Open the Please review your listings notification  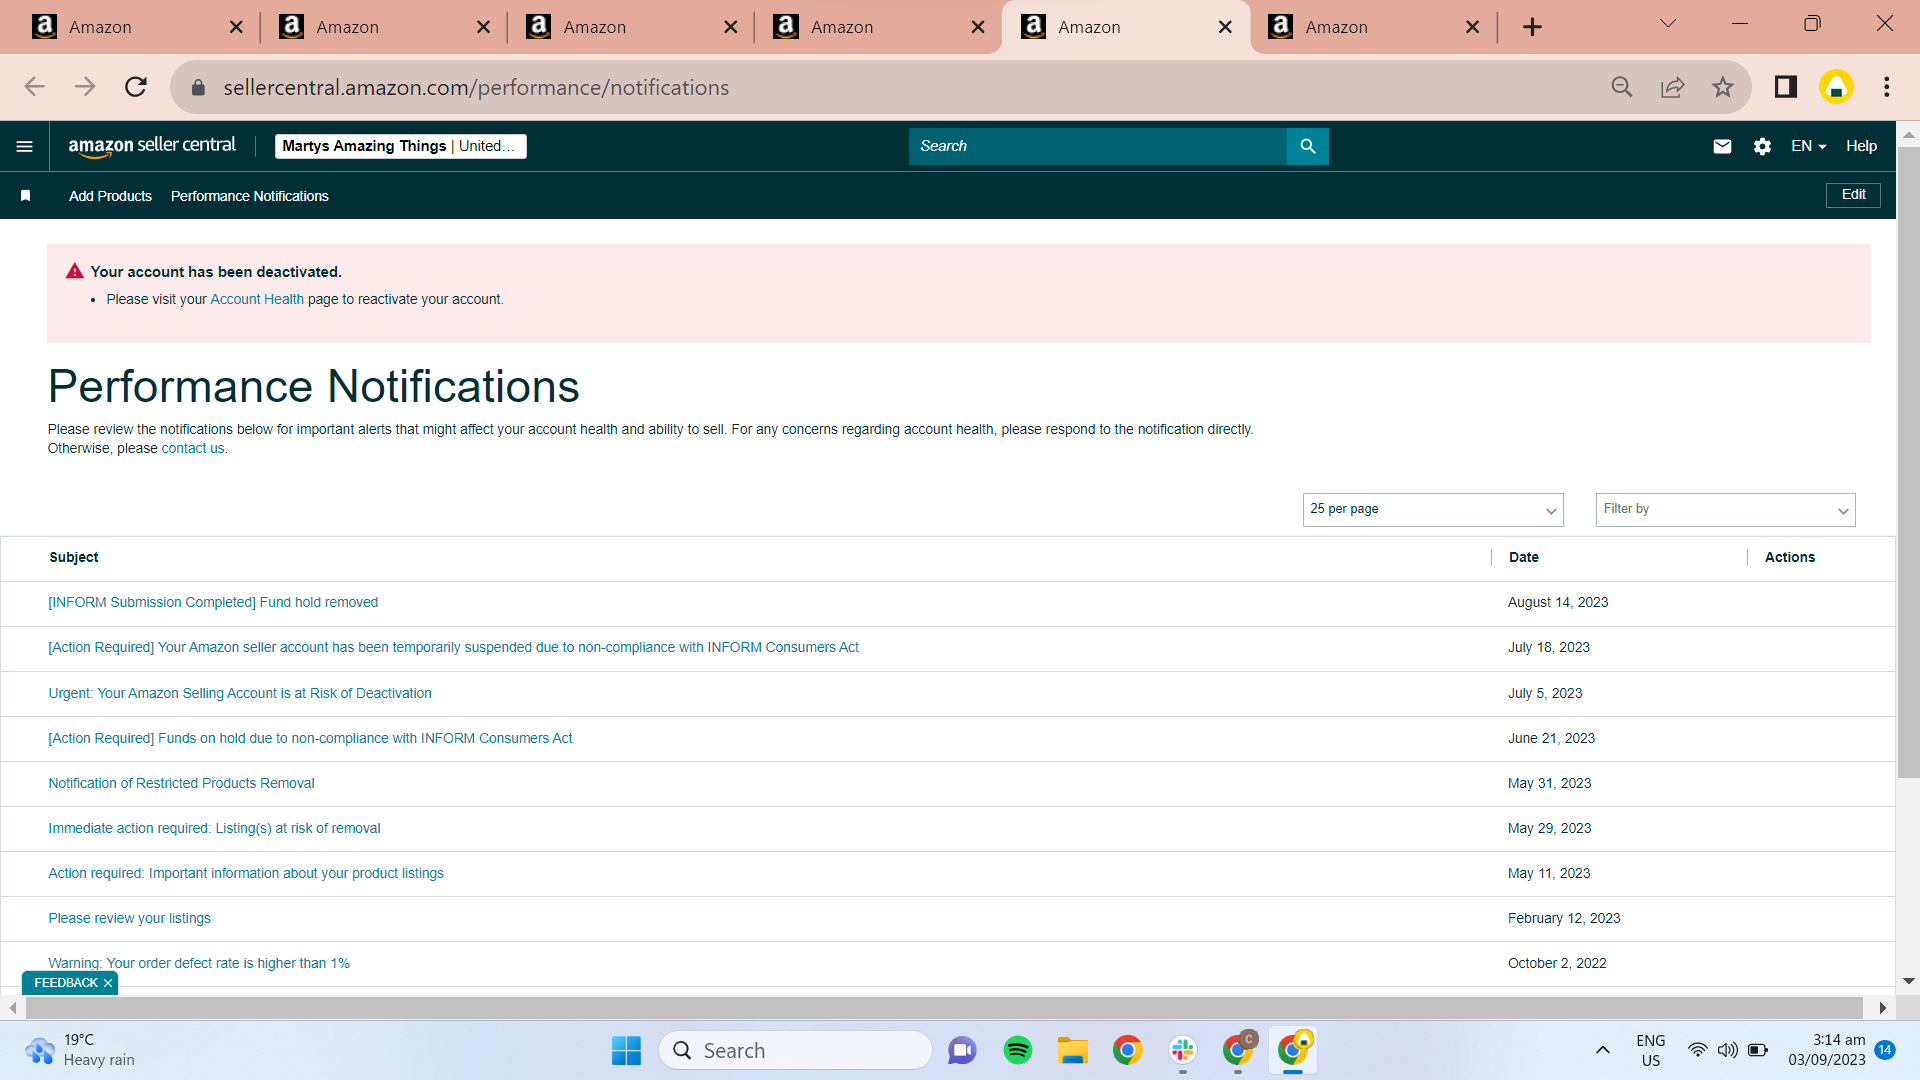pos(130,918)
